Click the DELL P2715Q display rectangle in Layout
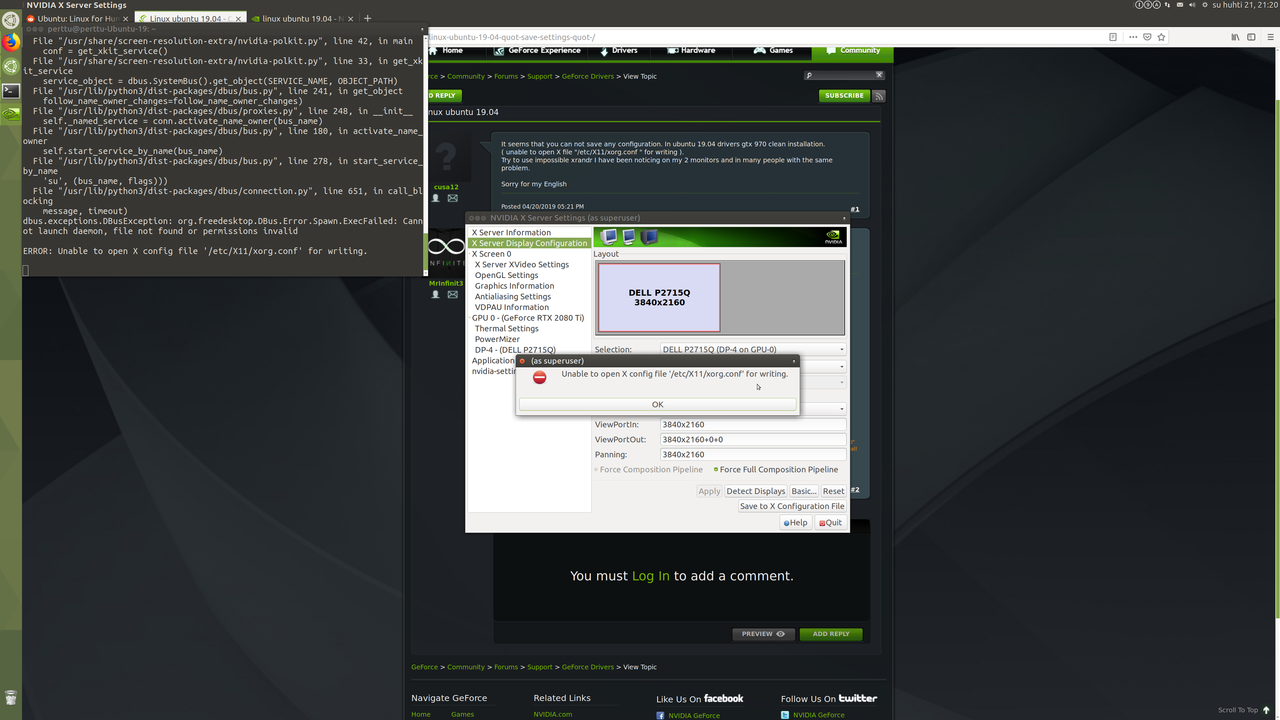Screen dimensions: 1280x720 [x=659, y=297]
